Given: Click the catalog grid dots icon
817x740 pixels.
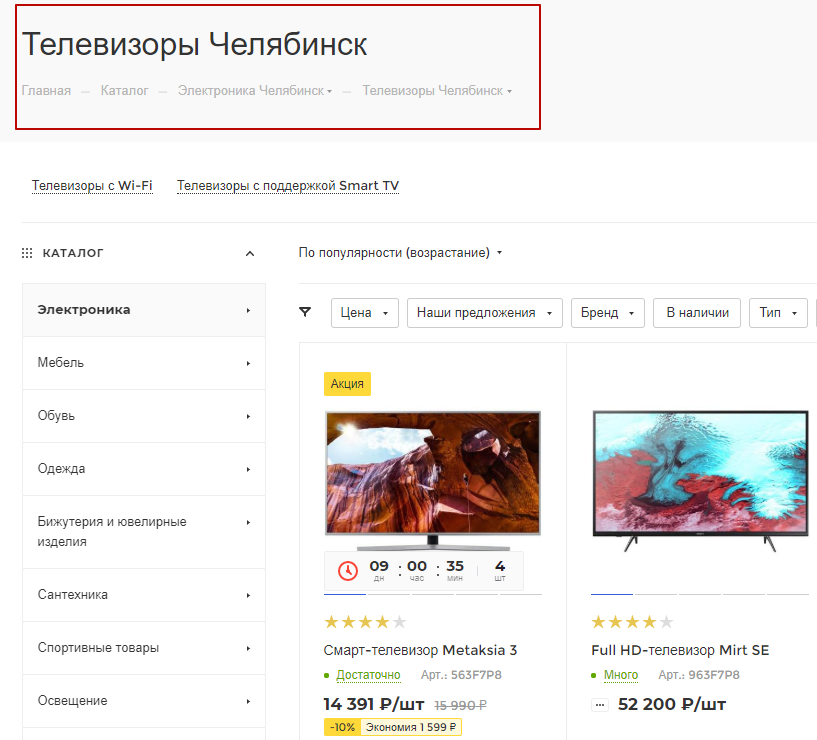Looking at the screenshot, I should coord(27,253).
